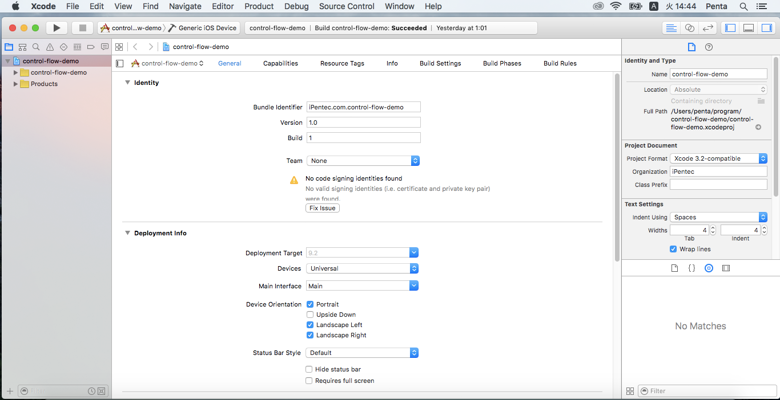Open Spotlight search in menu bar
The image size is (780, 400).
coord(743,6)
